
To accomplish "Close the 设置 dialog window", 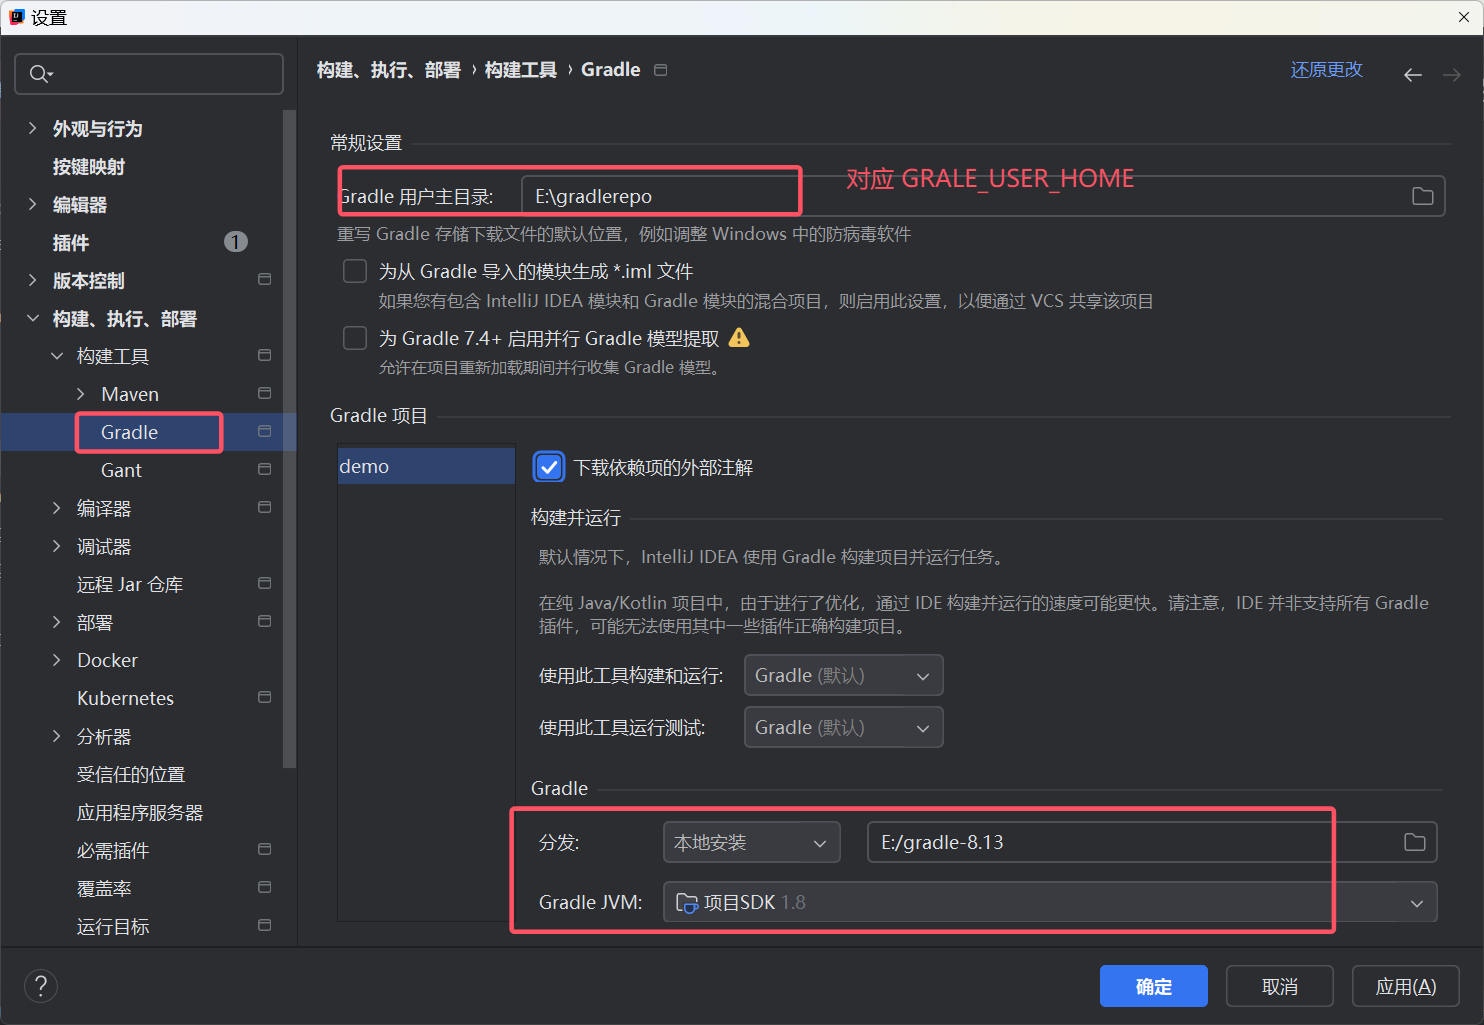I will [1464, 17].
